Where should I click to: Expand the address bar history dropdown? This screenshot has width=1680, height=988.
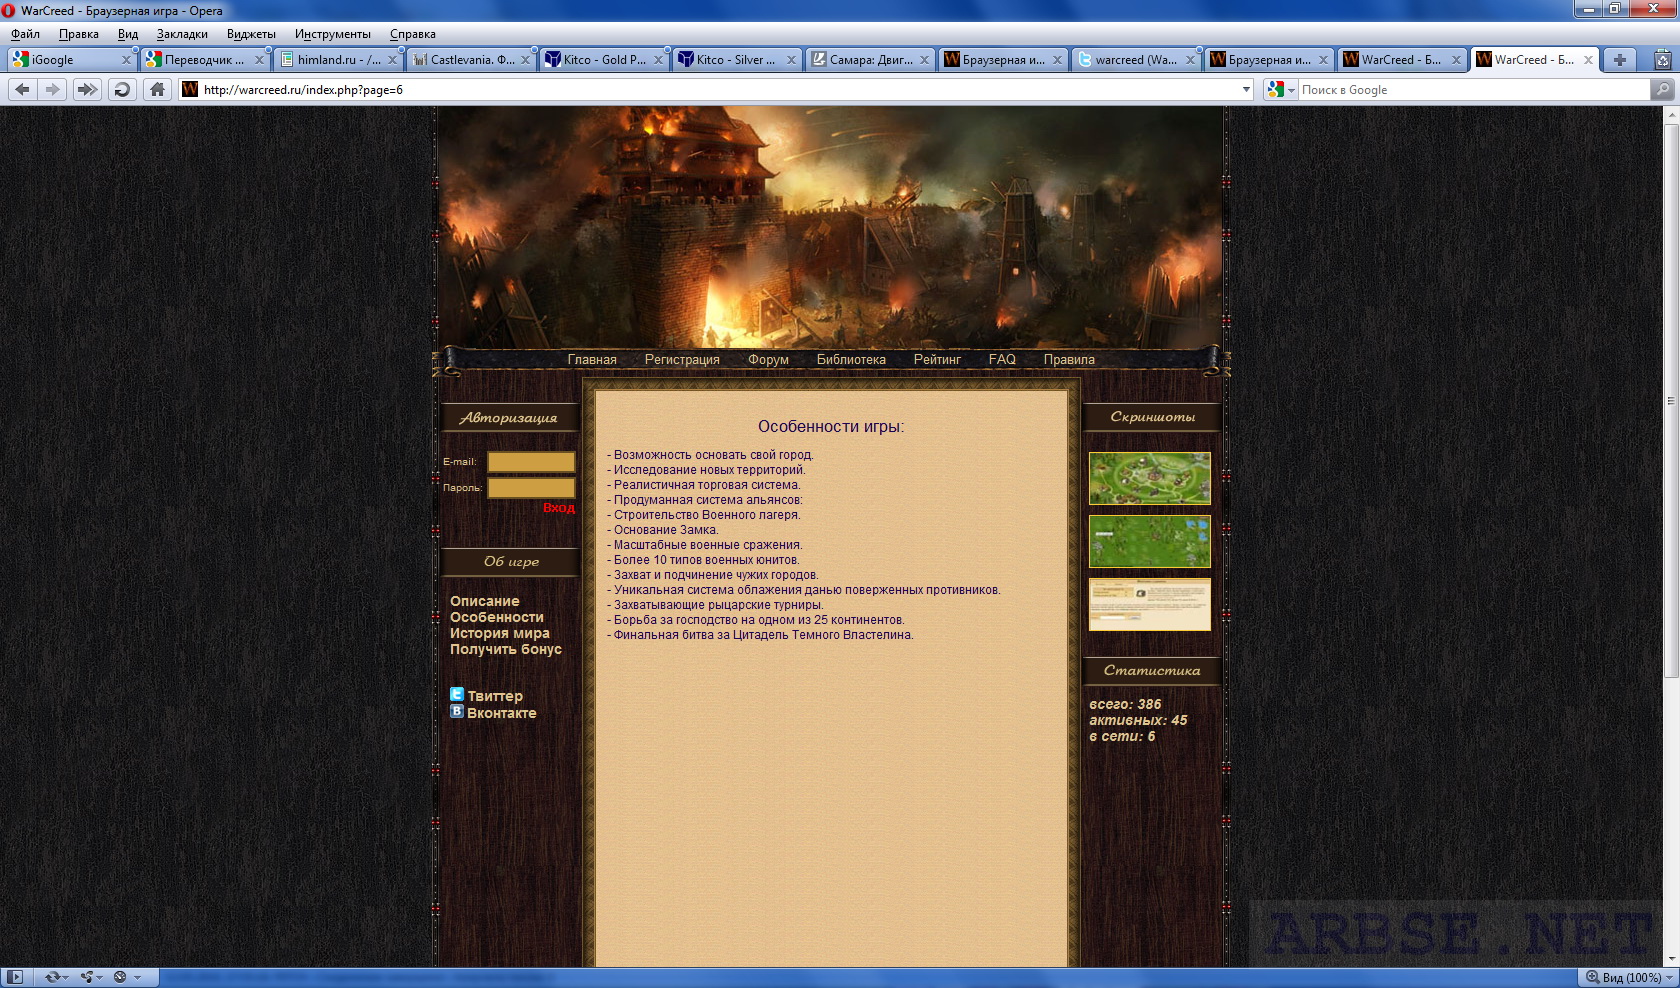click(x=1246, y=90)
